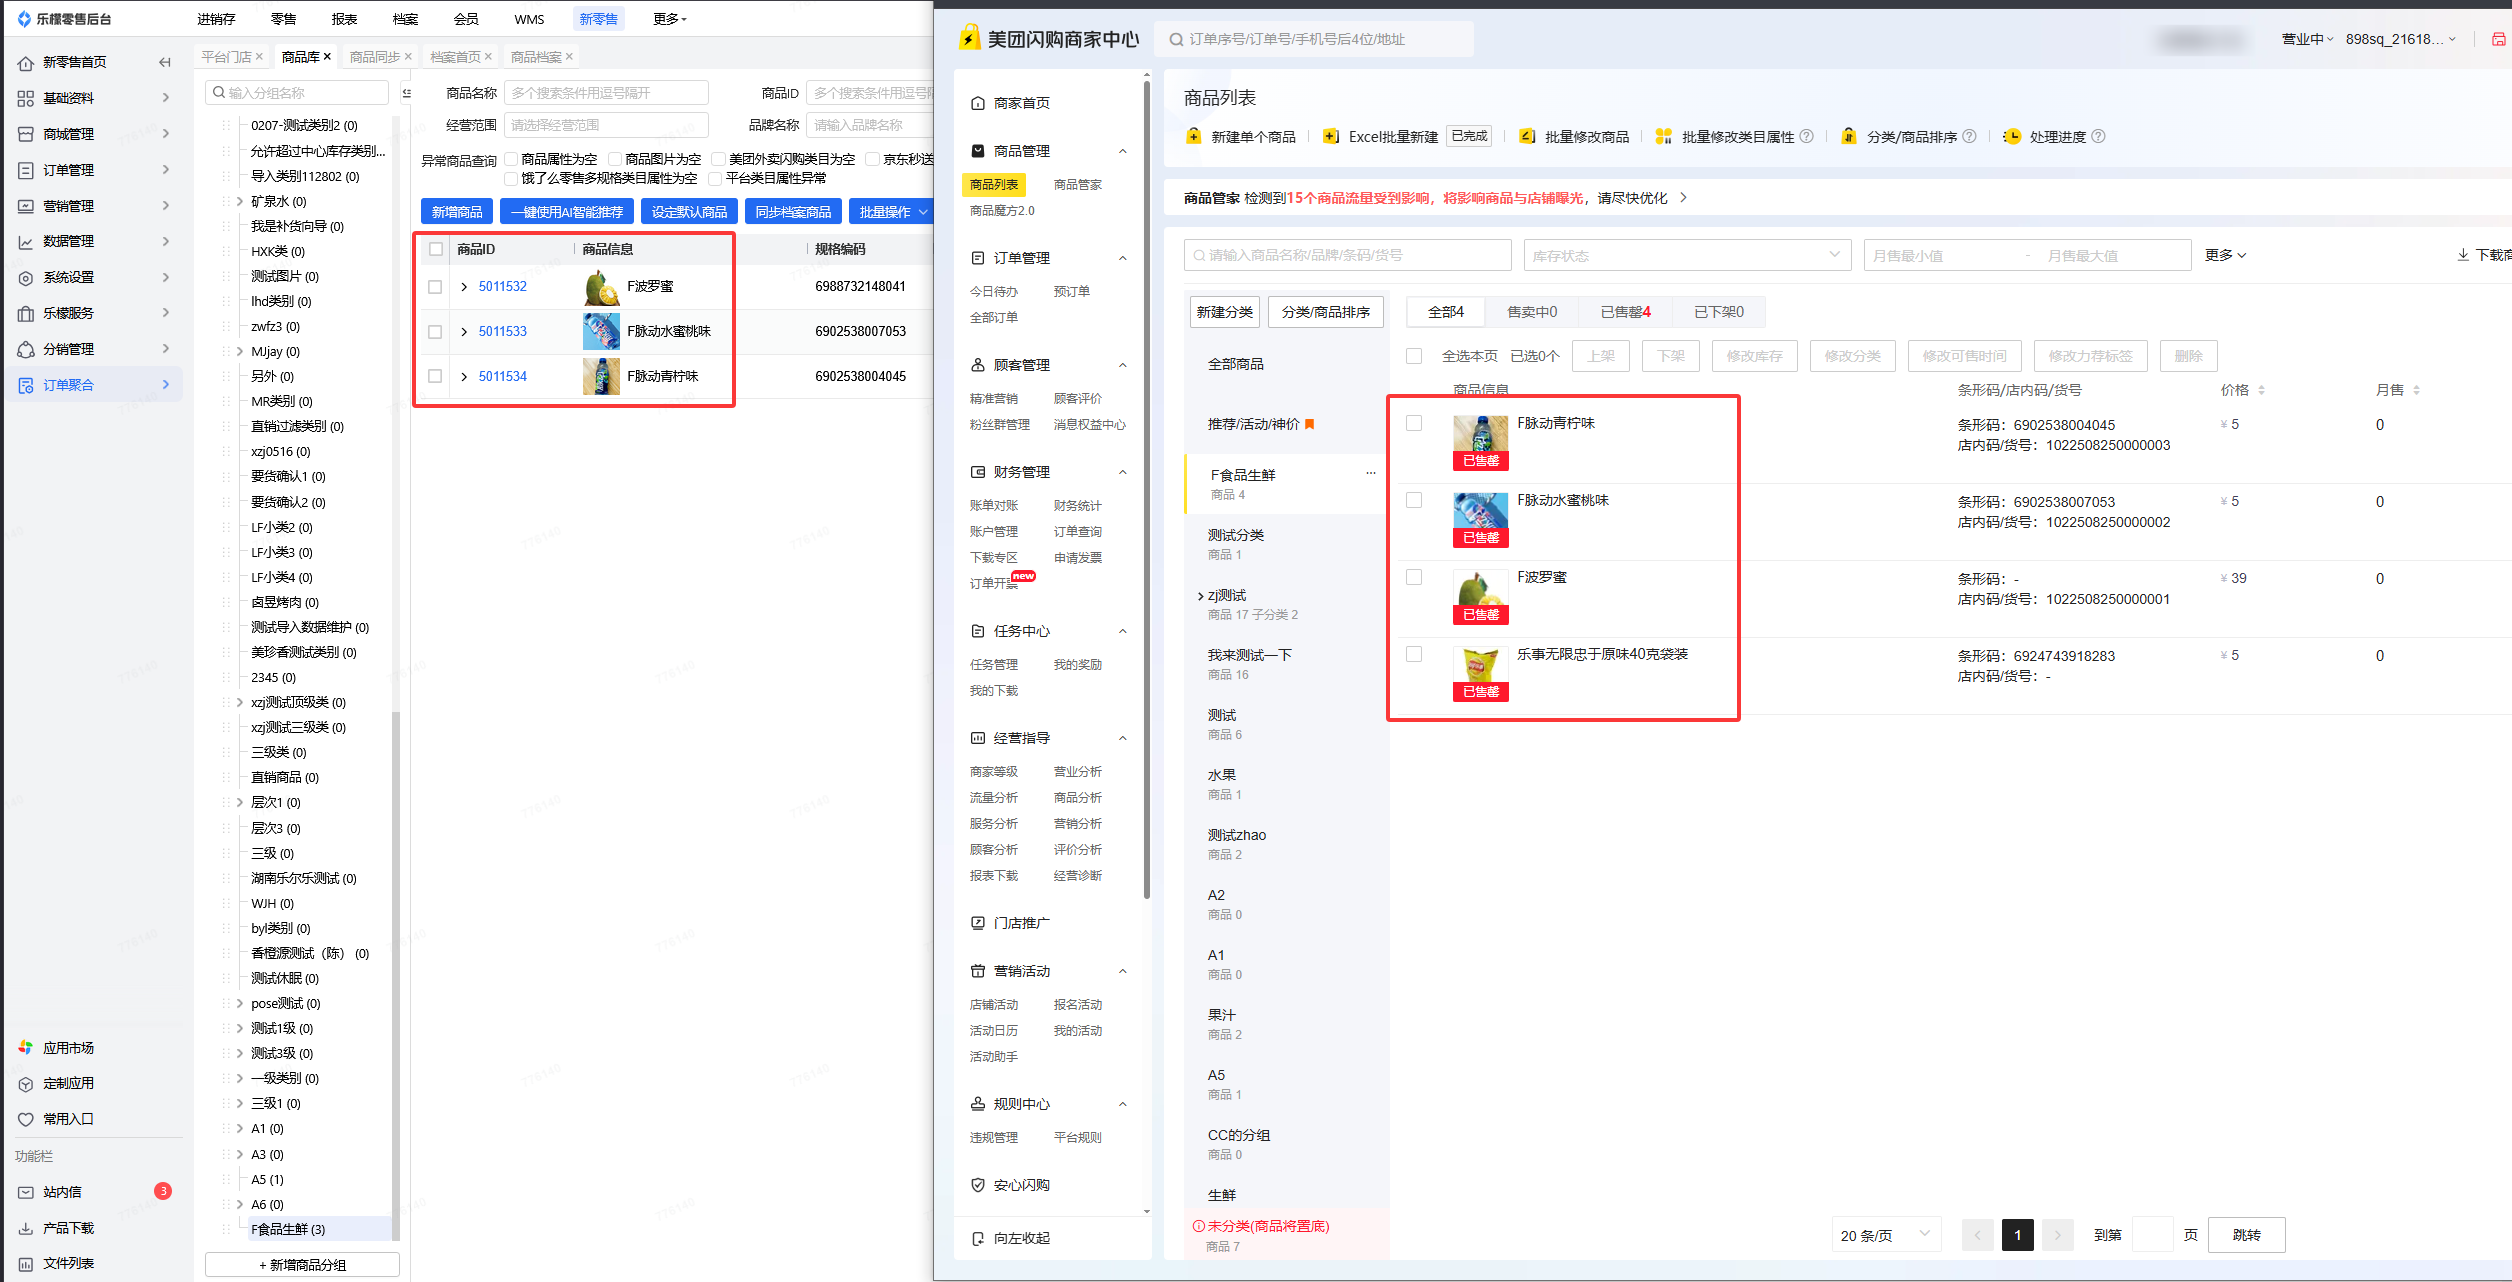Click the 同步档案商品 button
This screenshot has height=1282, width=2512.
point(793,212)
